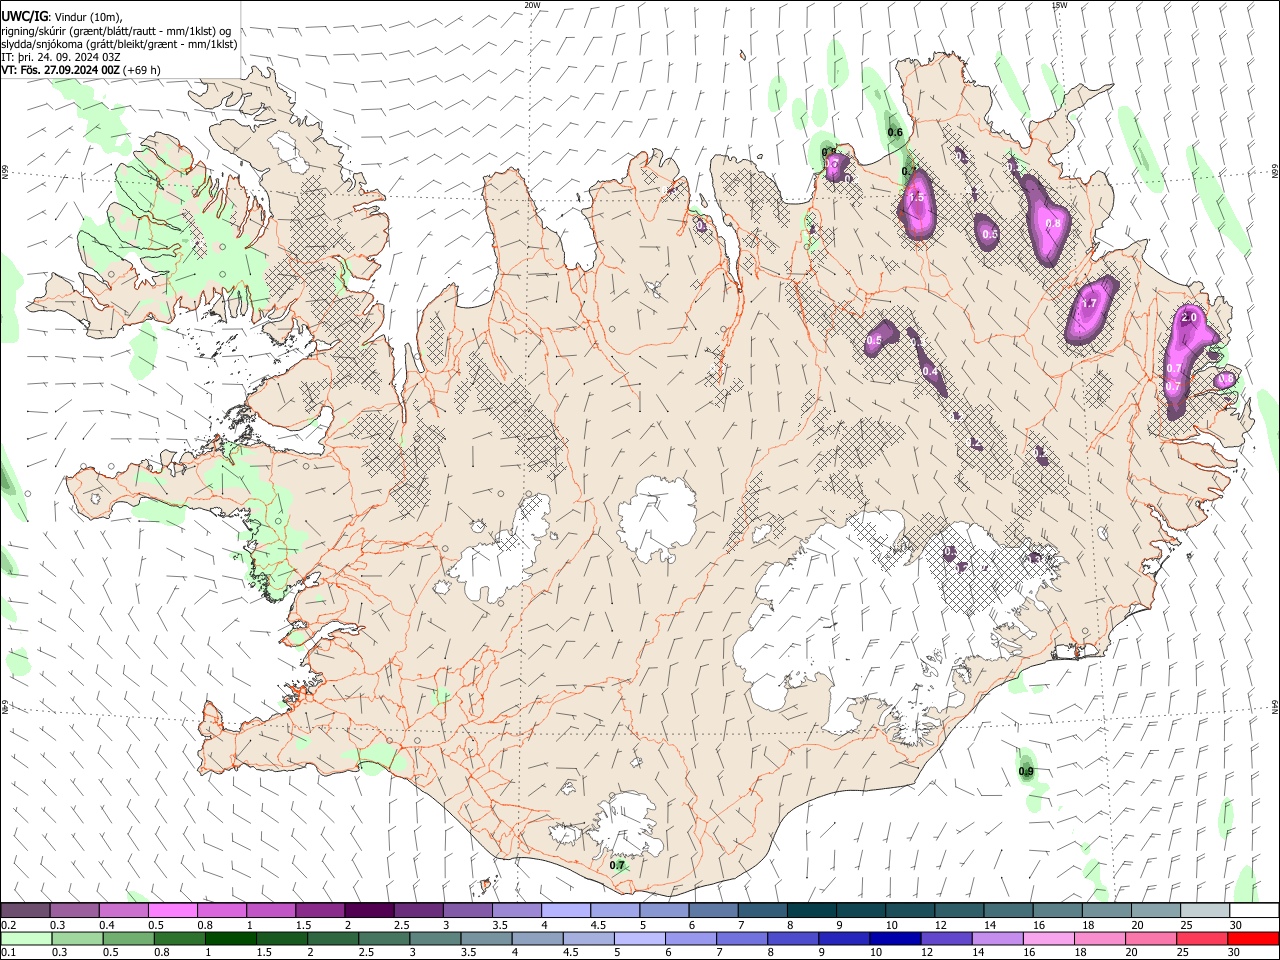Select the 'VT: Fös. 27.09.2024 00Z (+69 h)' line

[81, 70]
